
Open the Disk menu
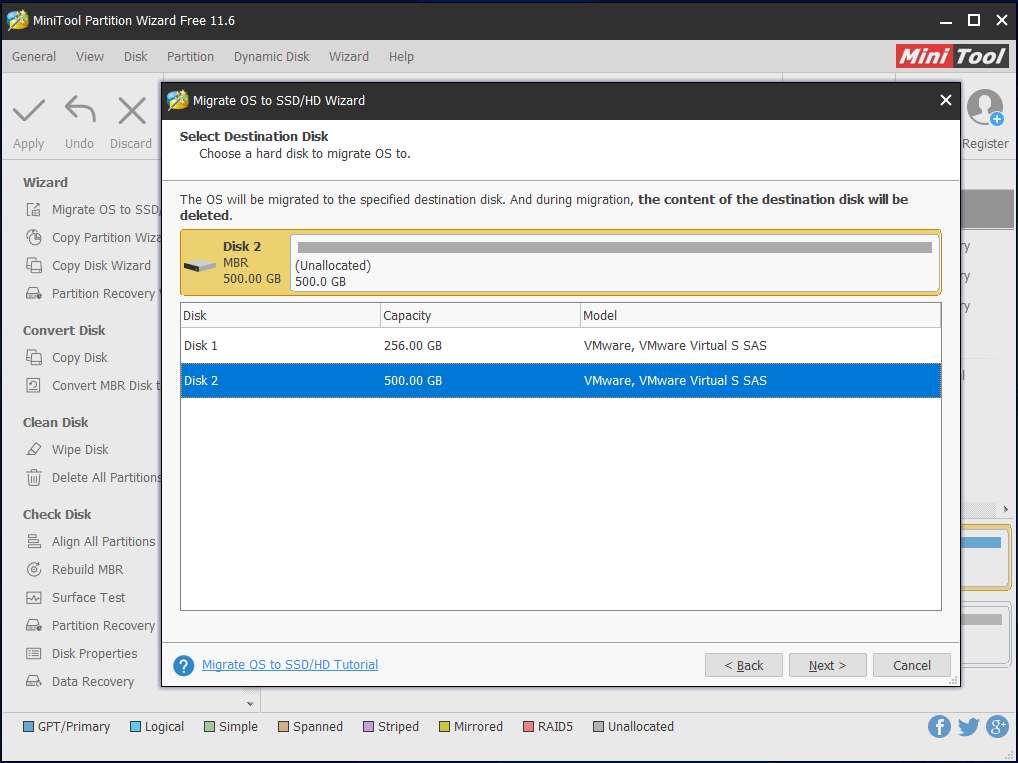pos(136,56)
